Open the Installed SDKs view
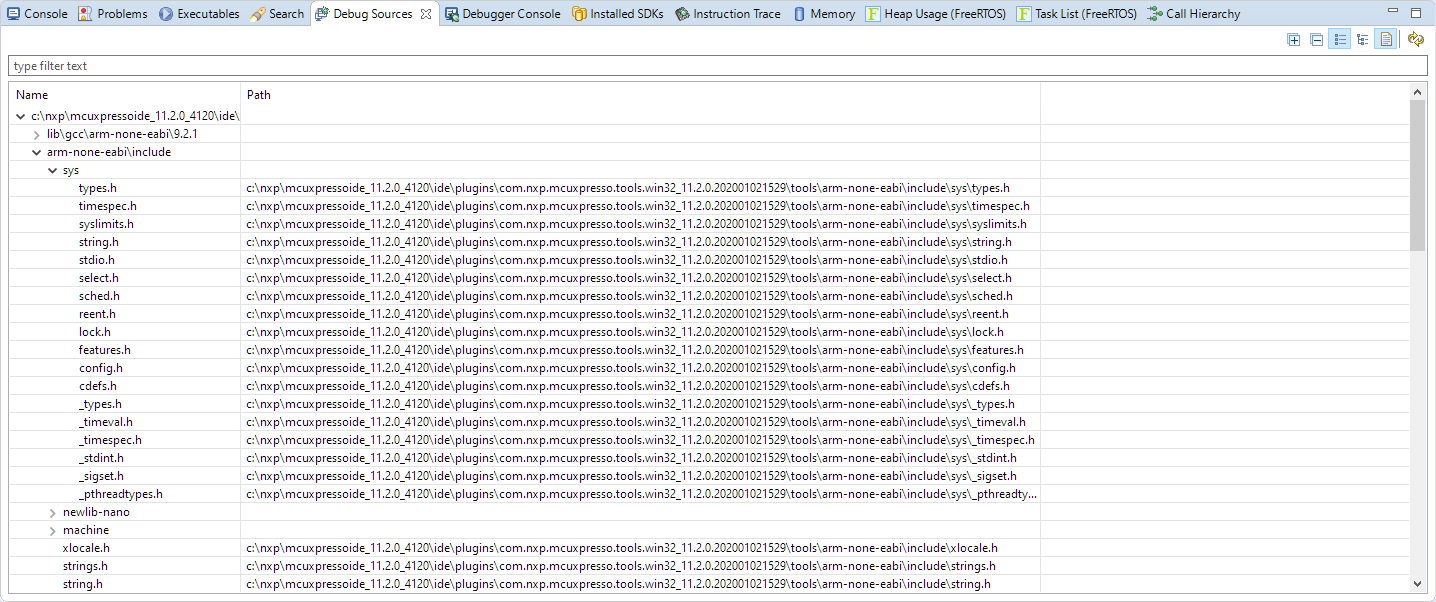The height and width of the screenshot is (602, 1436). [x=617, y=14]
